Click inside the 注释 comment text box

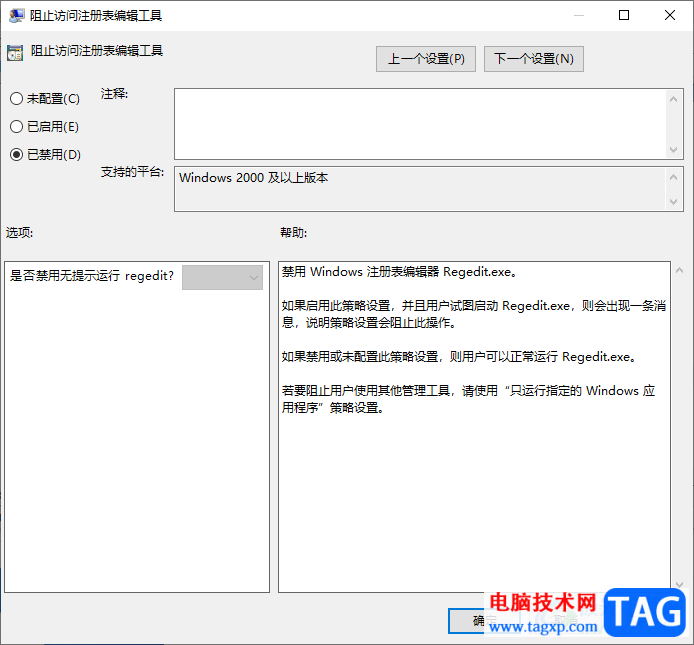pos(420,124)
